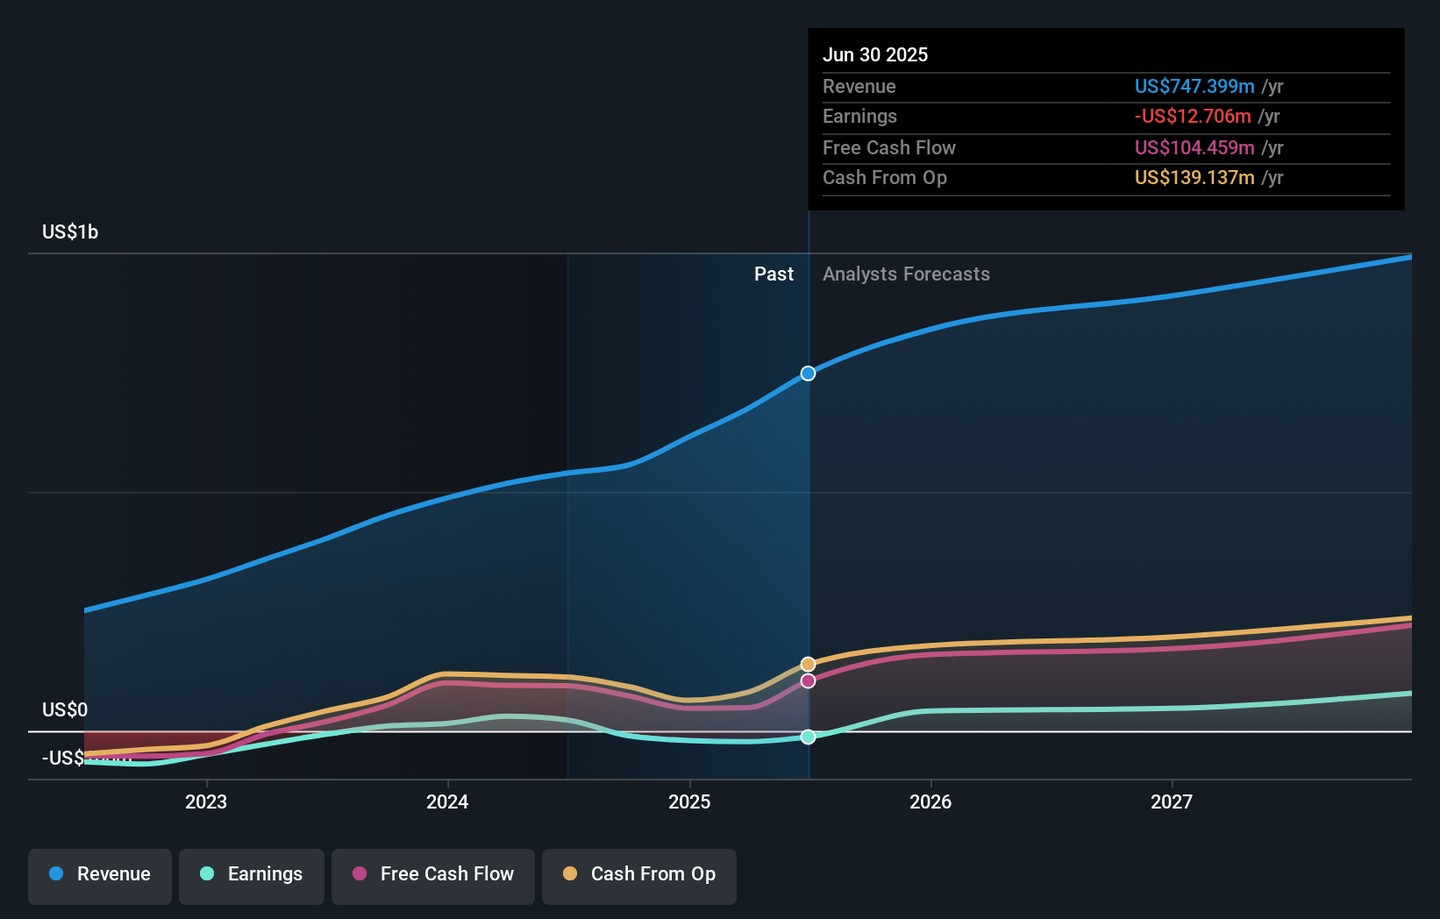The image size is (1440, 919).
Task: Click the US$747.399m revenue value
Action: click(x=1194, y=87)
